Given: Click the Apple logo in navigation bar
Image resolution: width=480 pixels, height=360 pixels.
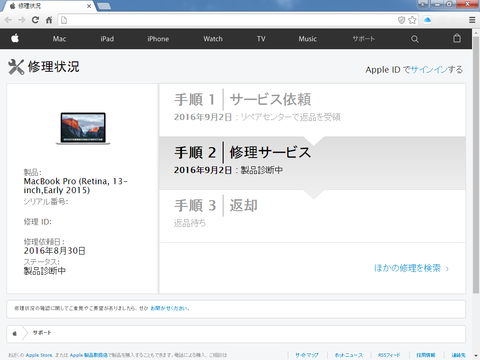Looking at the screenshot, I should coord(15,38).
